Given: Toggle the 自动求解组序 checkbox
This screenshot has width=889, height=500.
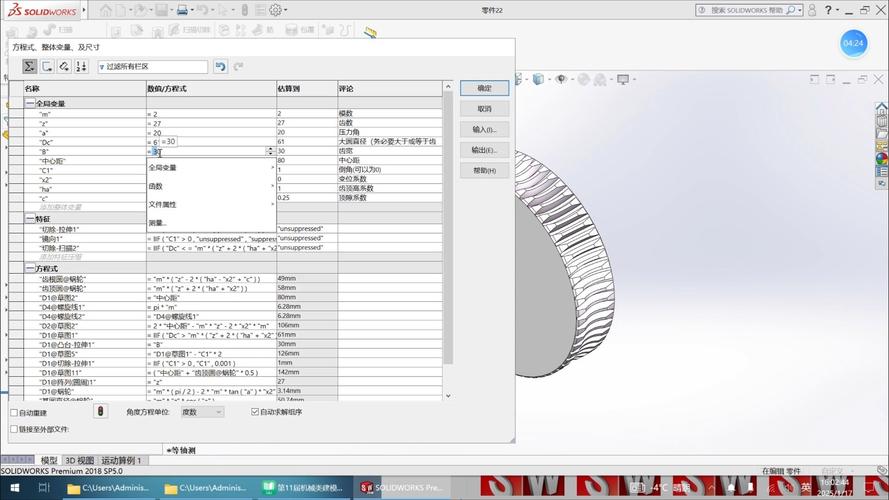Looking at the screenshot, I should (255, 412).
